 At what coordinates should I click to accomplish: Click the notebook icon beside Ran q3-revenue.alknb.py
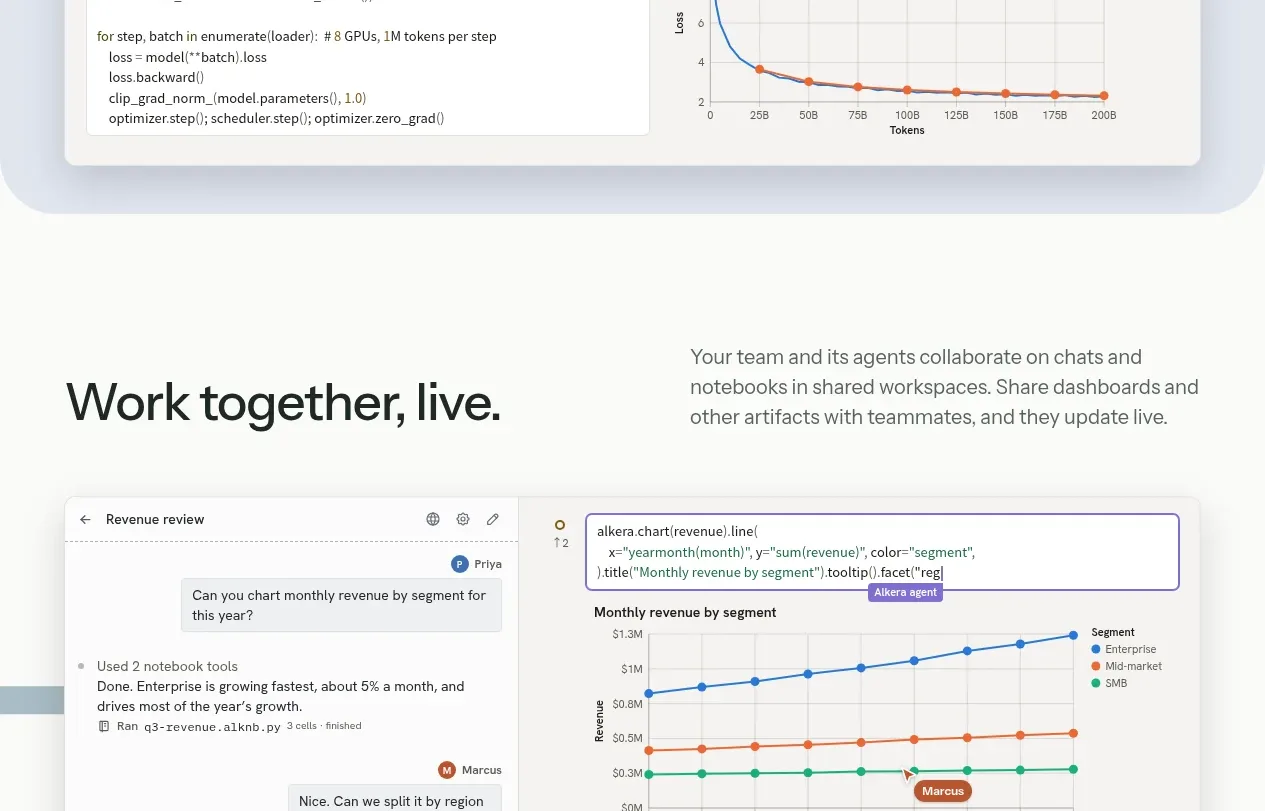pyautogui.click(x=103, y=726)
